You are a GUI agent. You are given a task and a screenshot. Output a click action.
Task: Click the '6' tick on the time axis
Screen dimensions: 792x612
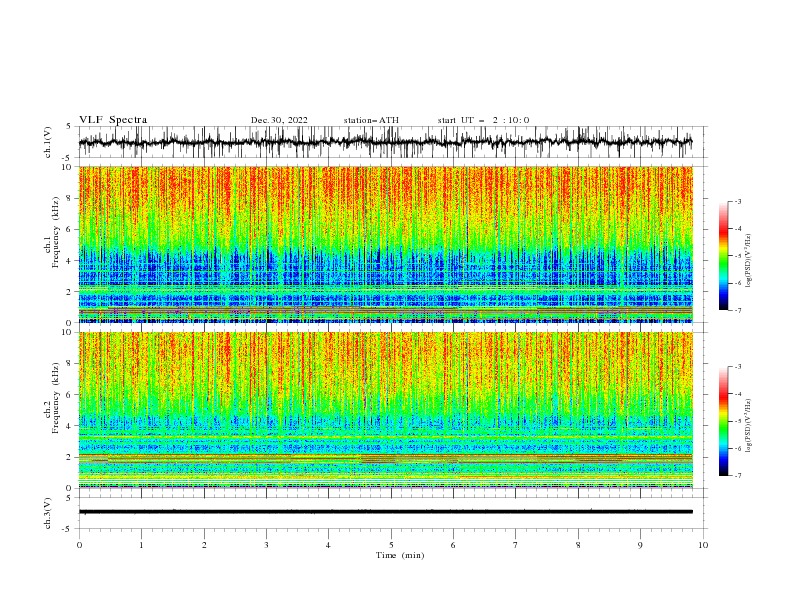[453, 545]
